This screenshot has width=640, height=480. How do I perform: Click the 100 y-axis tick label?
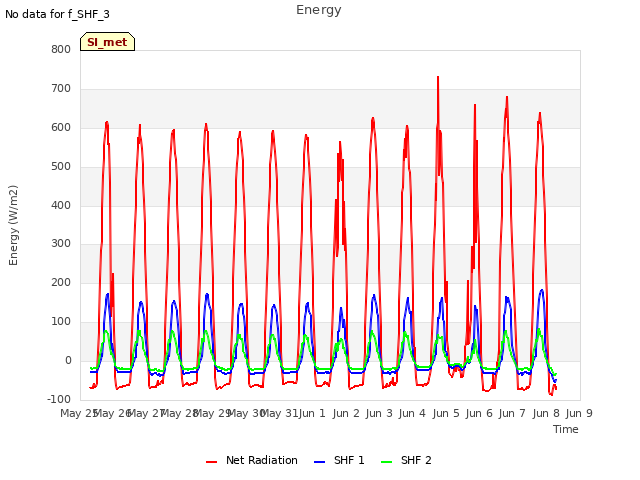tap(61, 322)
